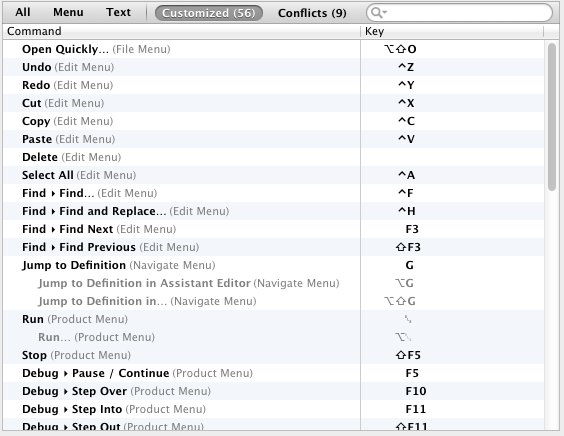
Task: Click the F10 key binding
Action: click(x=415, y=391)
